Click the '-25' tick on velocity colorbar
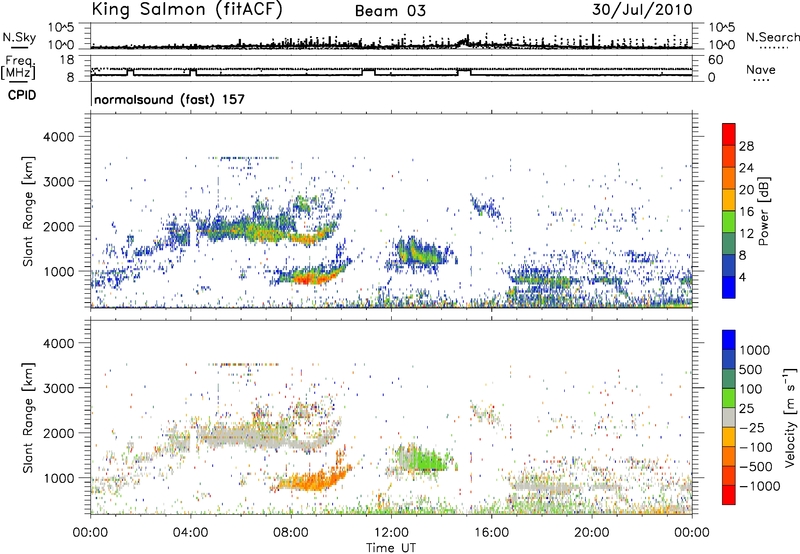 [750, 428]
